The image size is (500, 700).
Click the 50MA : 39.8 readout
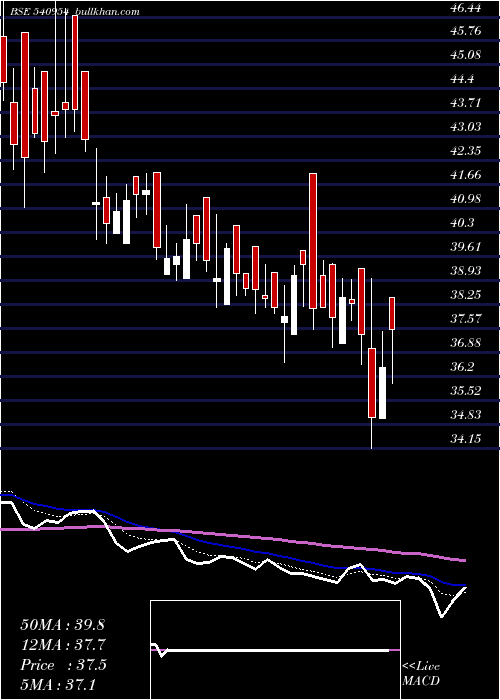[62, 625]
